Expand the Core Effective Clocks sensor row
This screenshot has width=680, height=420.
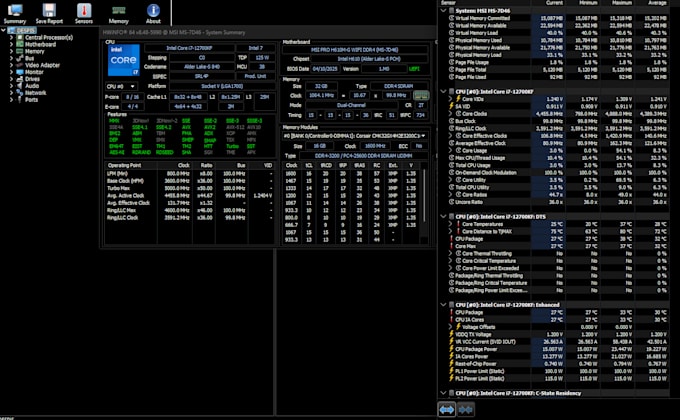[450, 136]
